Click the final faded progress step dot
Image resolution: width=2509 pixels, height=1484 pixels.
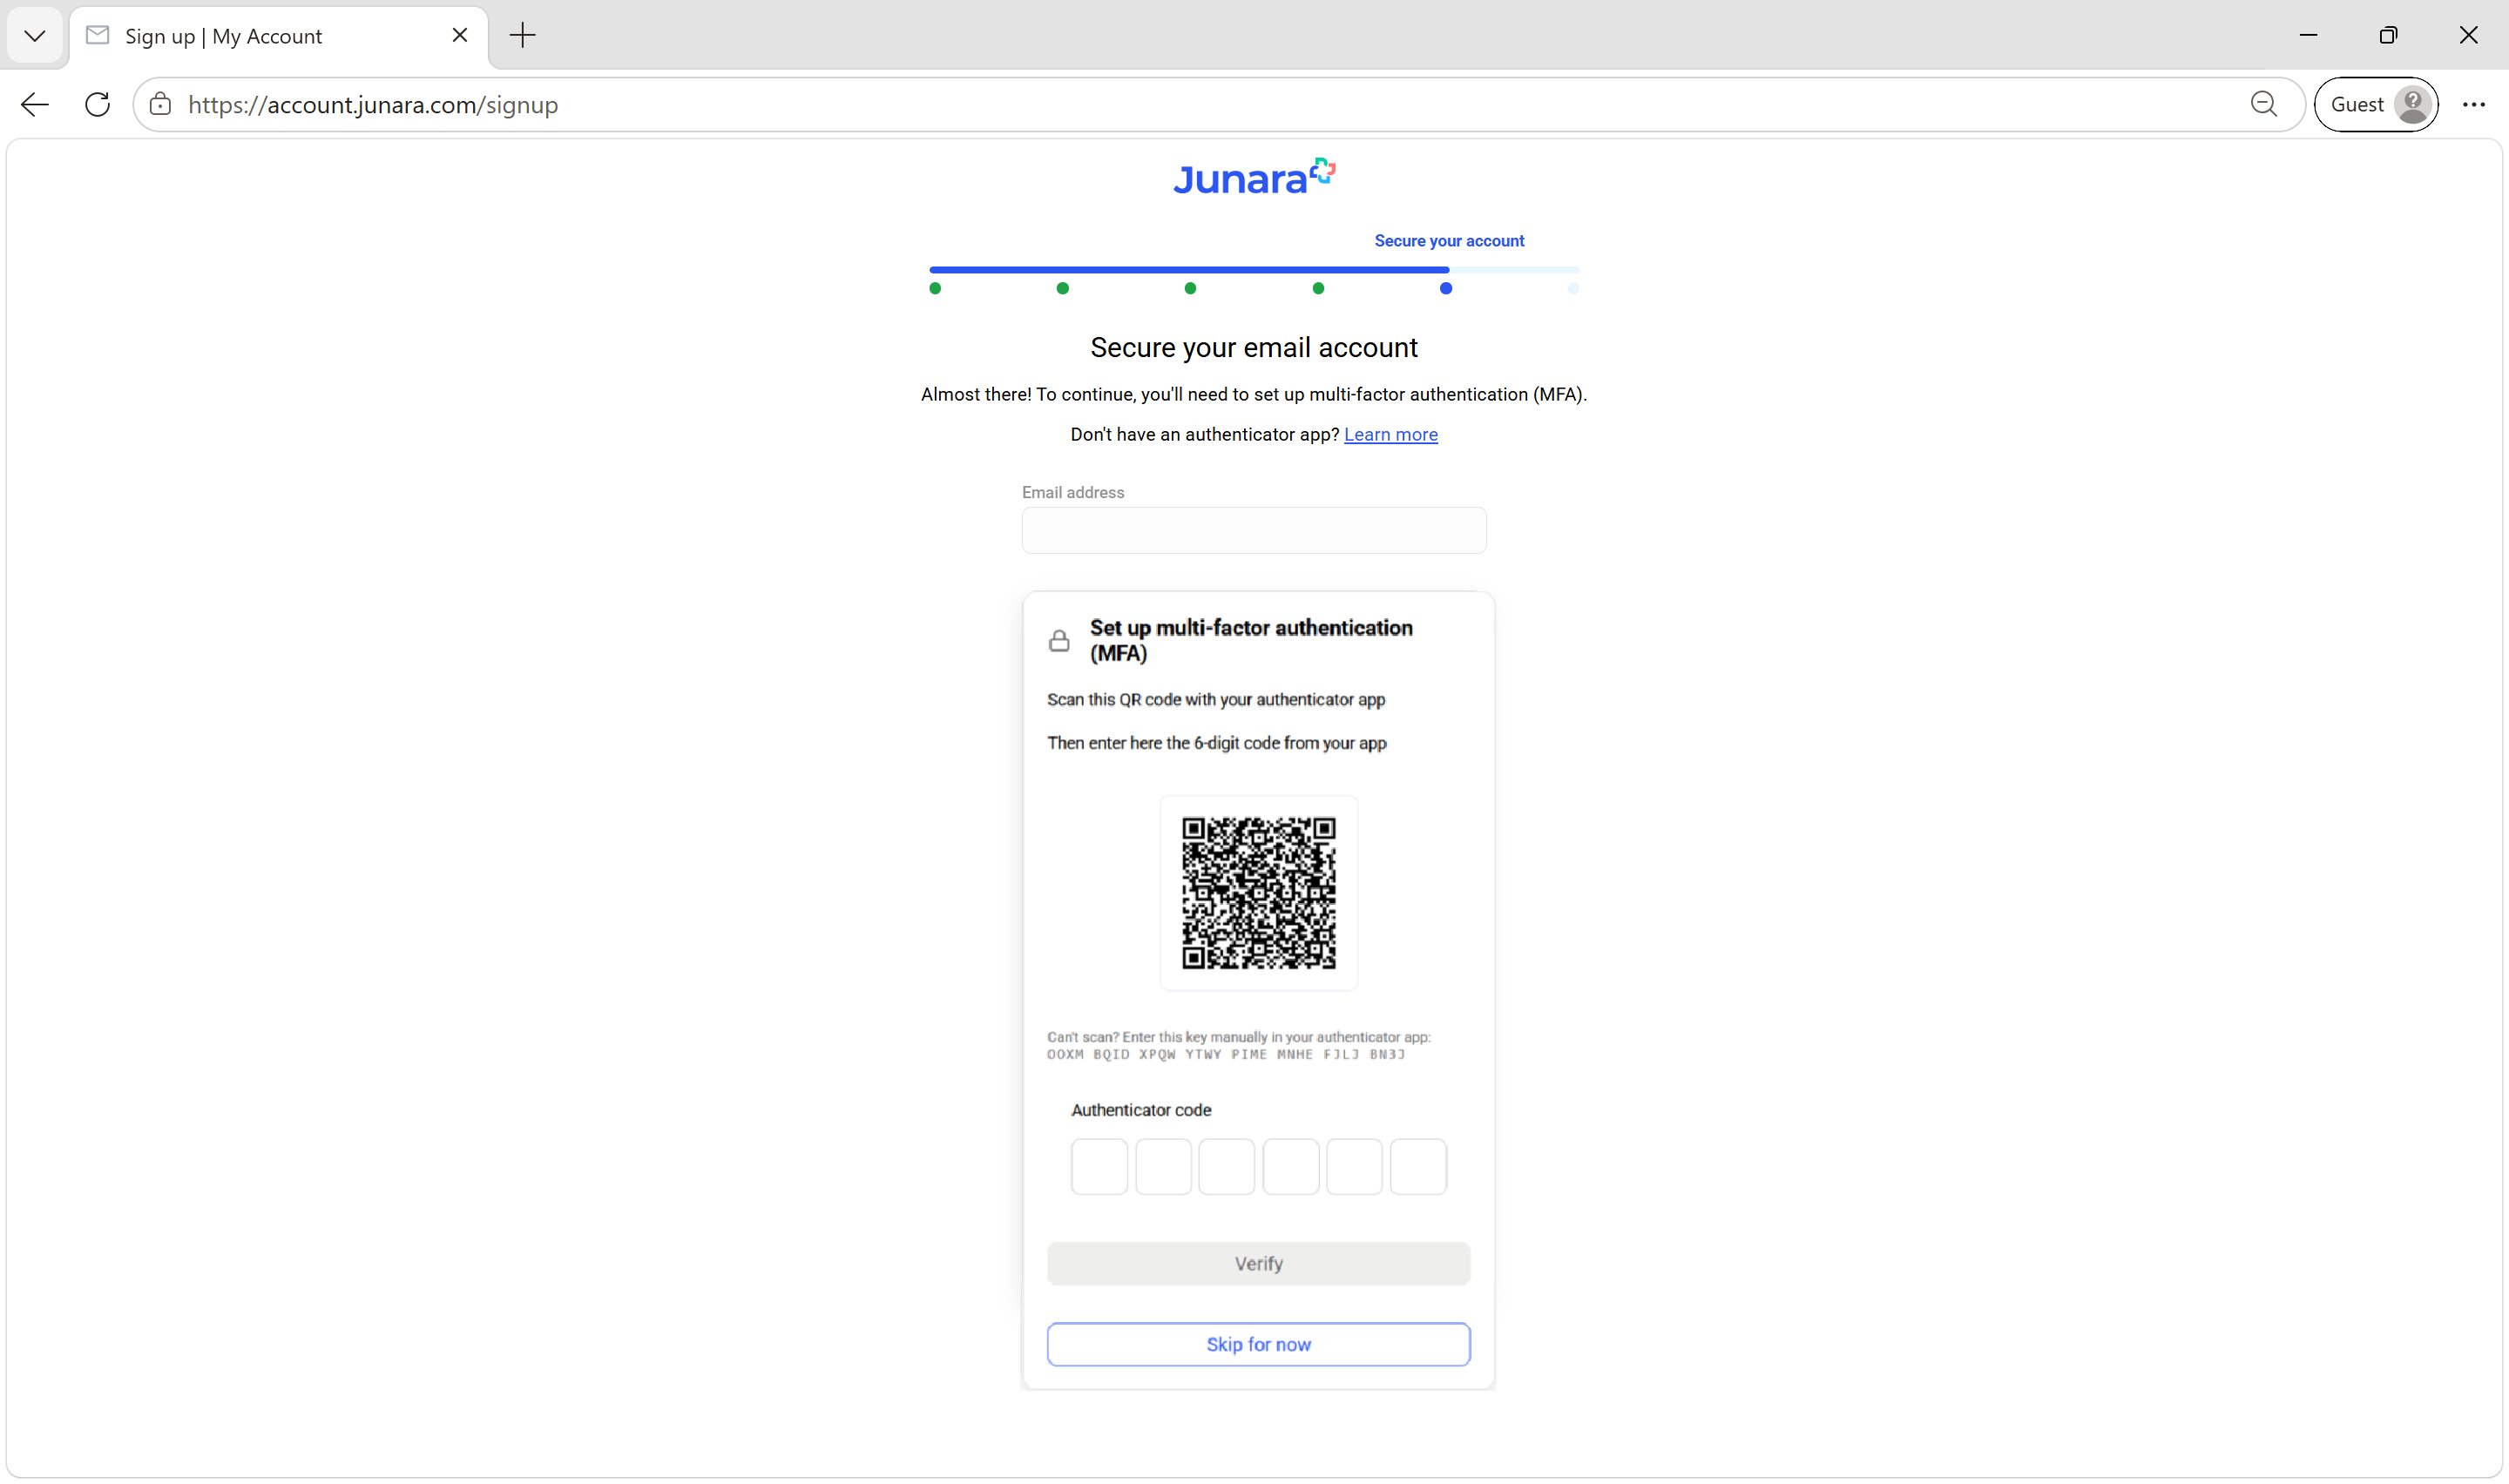[x=1573, y=288]
